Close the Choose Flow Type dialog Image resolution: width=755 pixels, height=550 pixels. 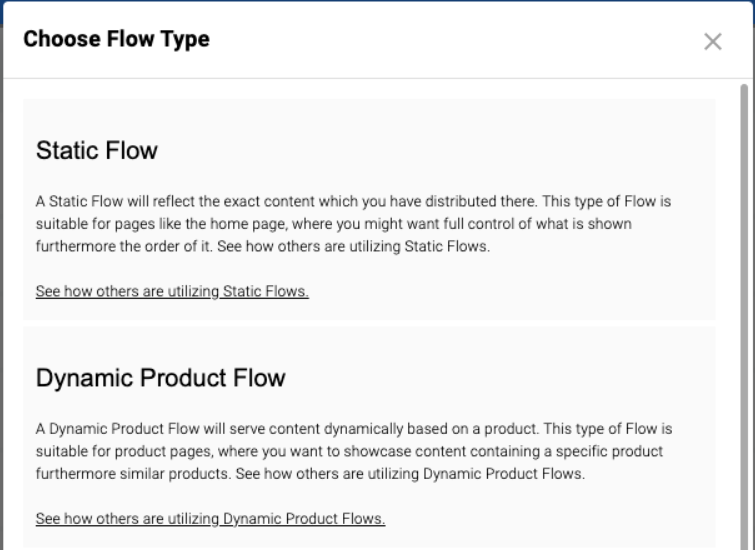pos(712,42)
